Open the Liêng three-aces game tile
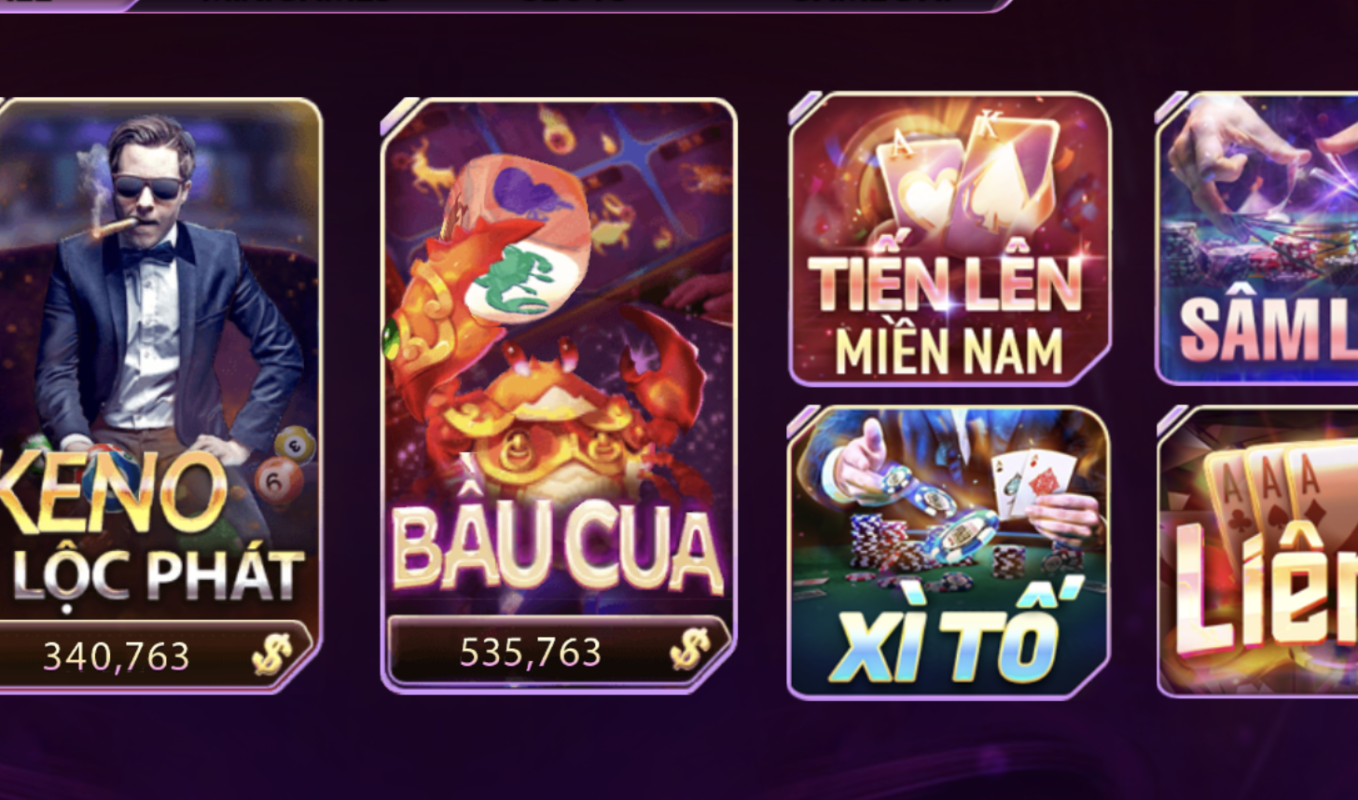Screen dimensions: 1358x800 [1258, 552]
